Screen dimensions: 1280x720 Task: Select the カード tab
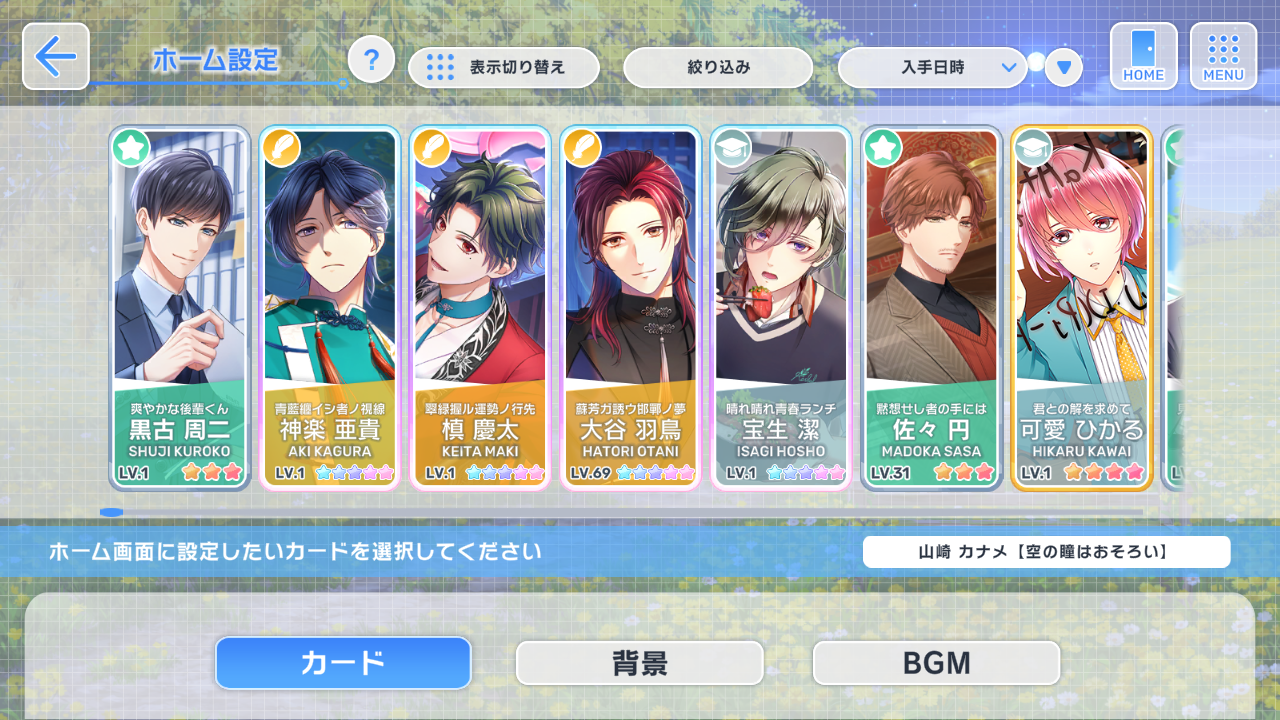pyautogui.click(x=343, y=663)
